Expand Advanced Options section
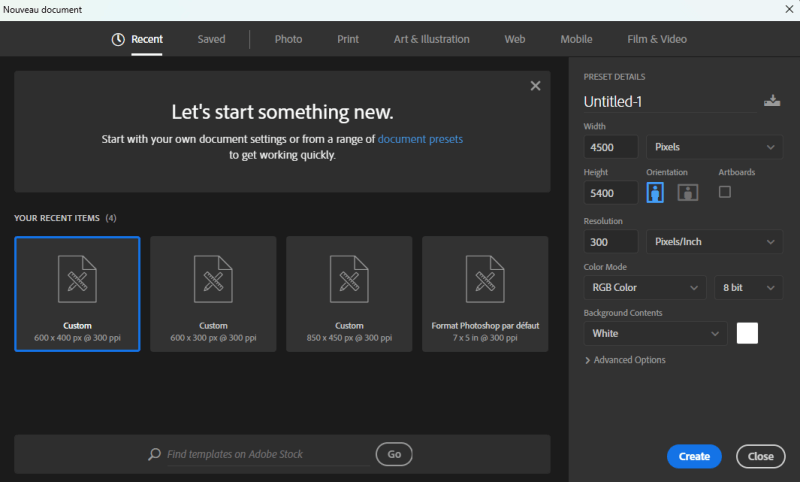 [x=625, y=360]
